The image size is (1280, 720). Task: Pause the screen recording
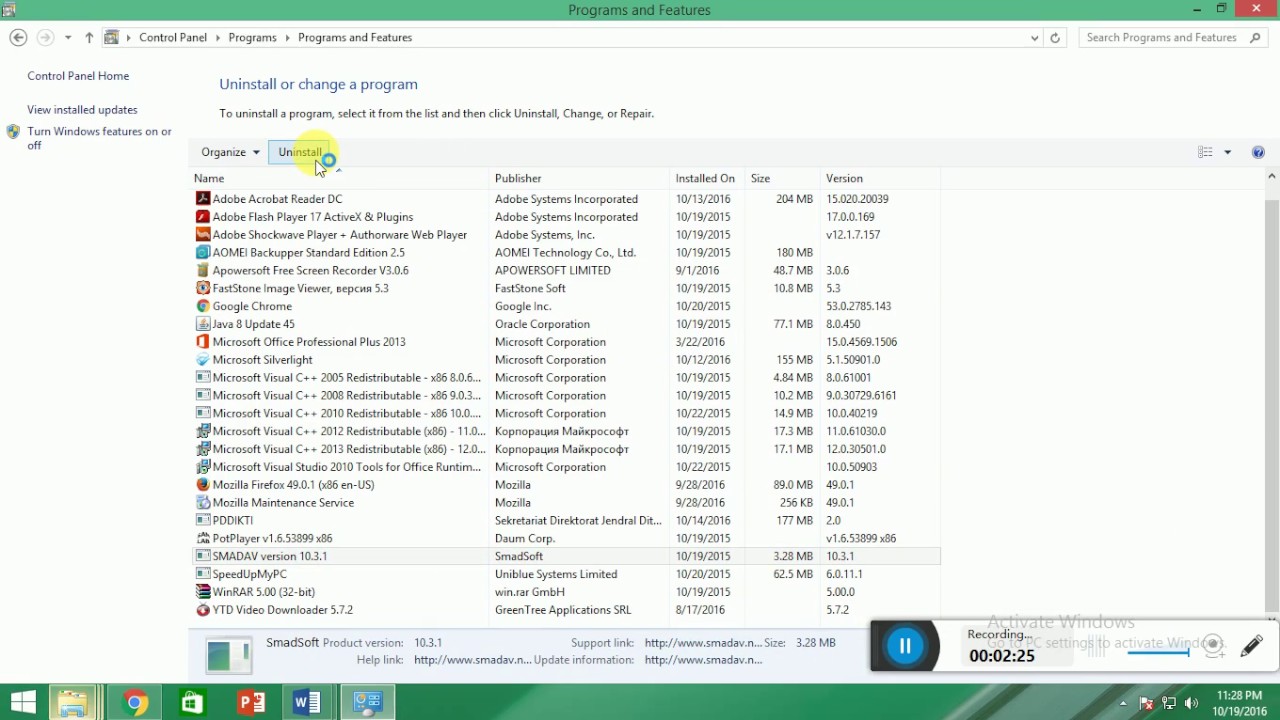[904, 646]
